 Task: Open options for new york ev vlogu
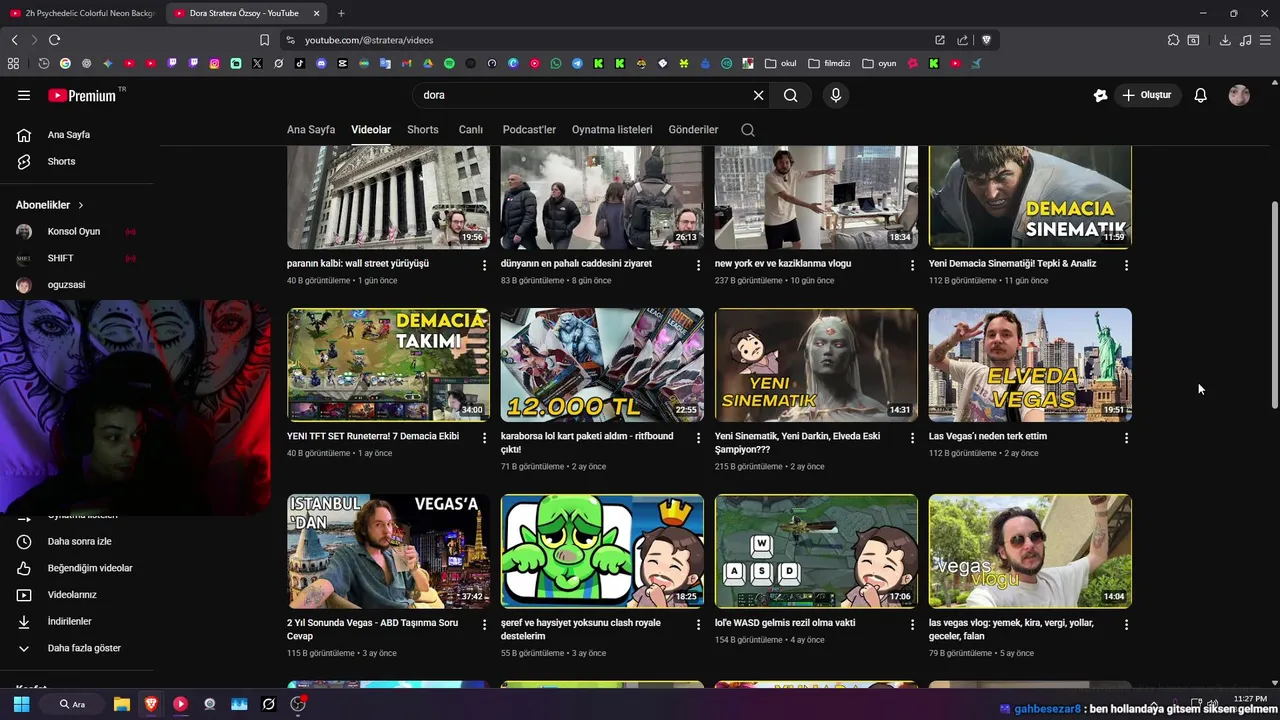911,265
